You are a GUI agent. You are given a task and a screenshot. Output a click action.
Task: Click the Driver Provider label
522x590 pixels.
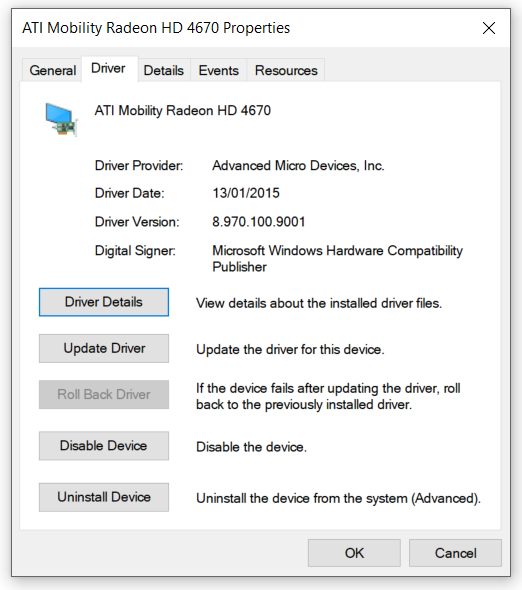pos(139,166)
